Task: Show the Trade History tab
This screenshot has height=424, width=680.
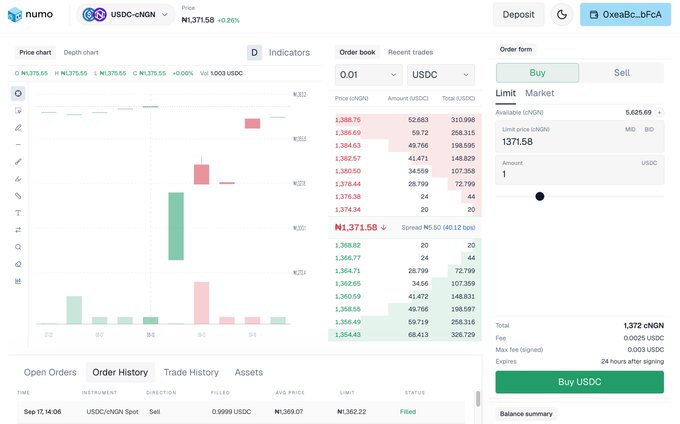Action: click(191, 372)
